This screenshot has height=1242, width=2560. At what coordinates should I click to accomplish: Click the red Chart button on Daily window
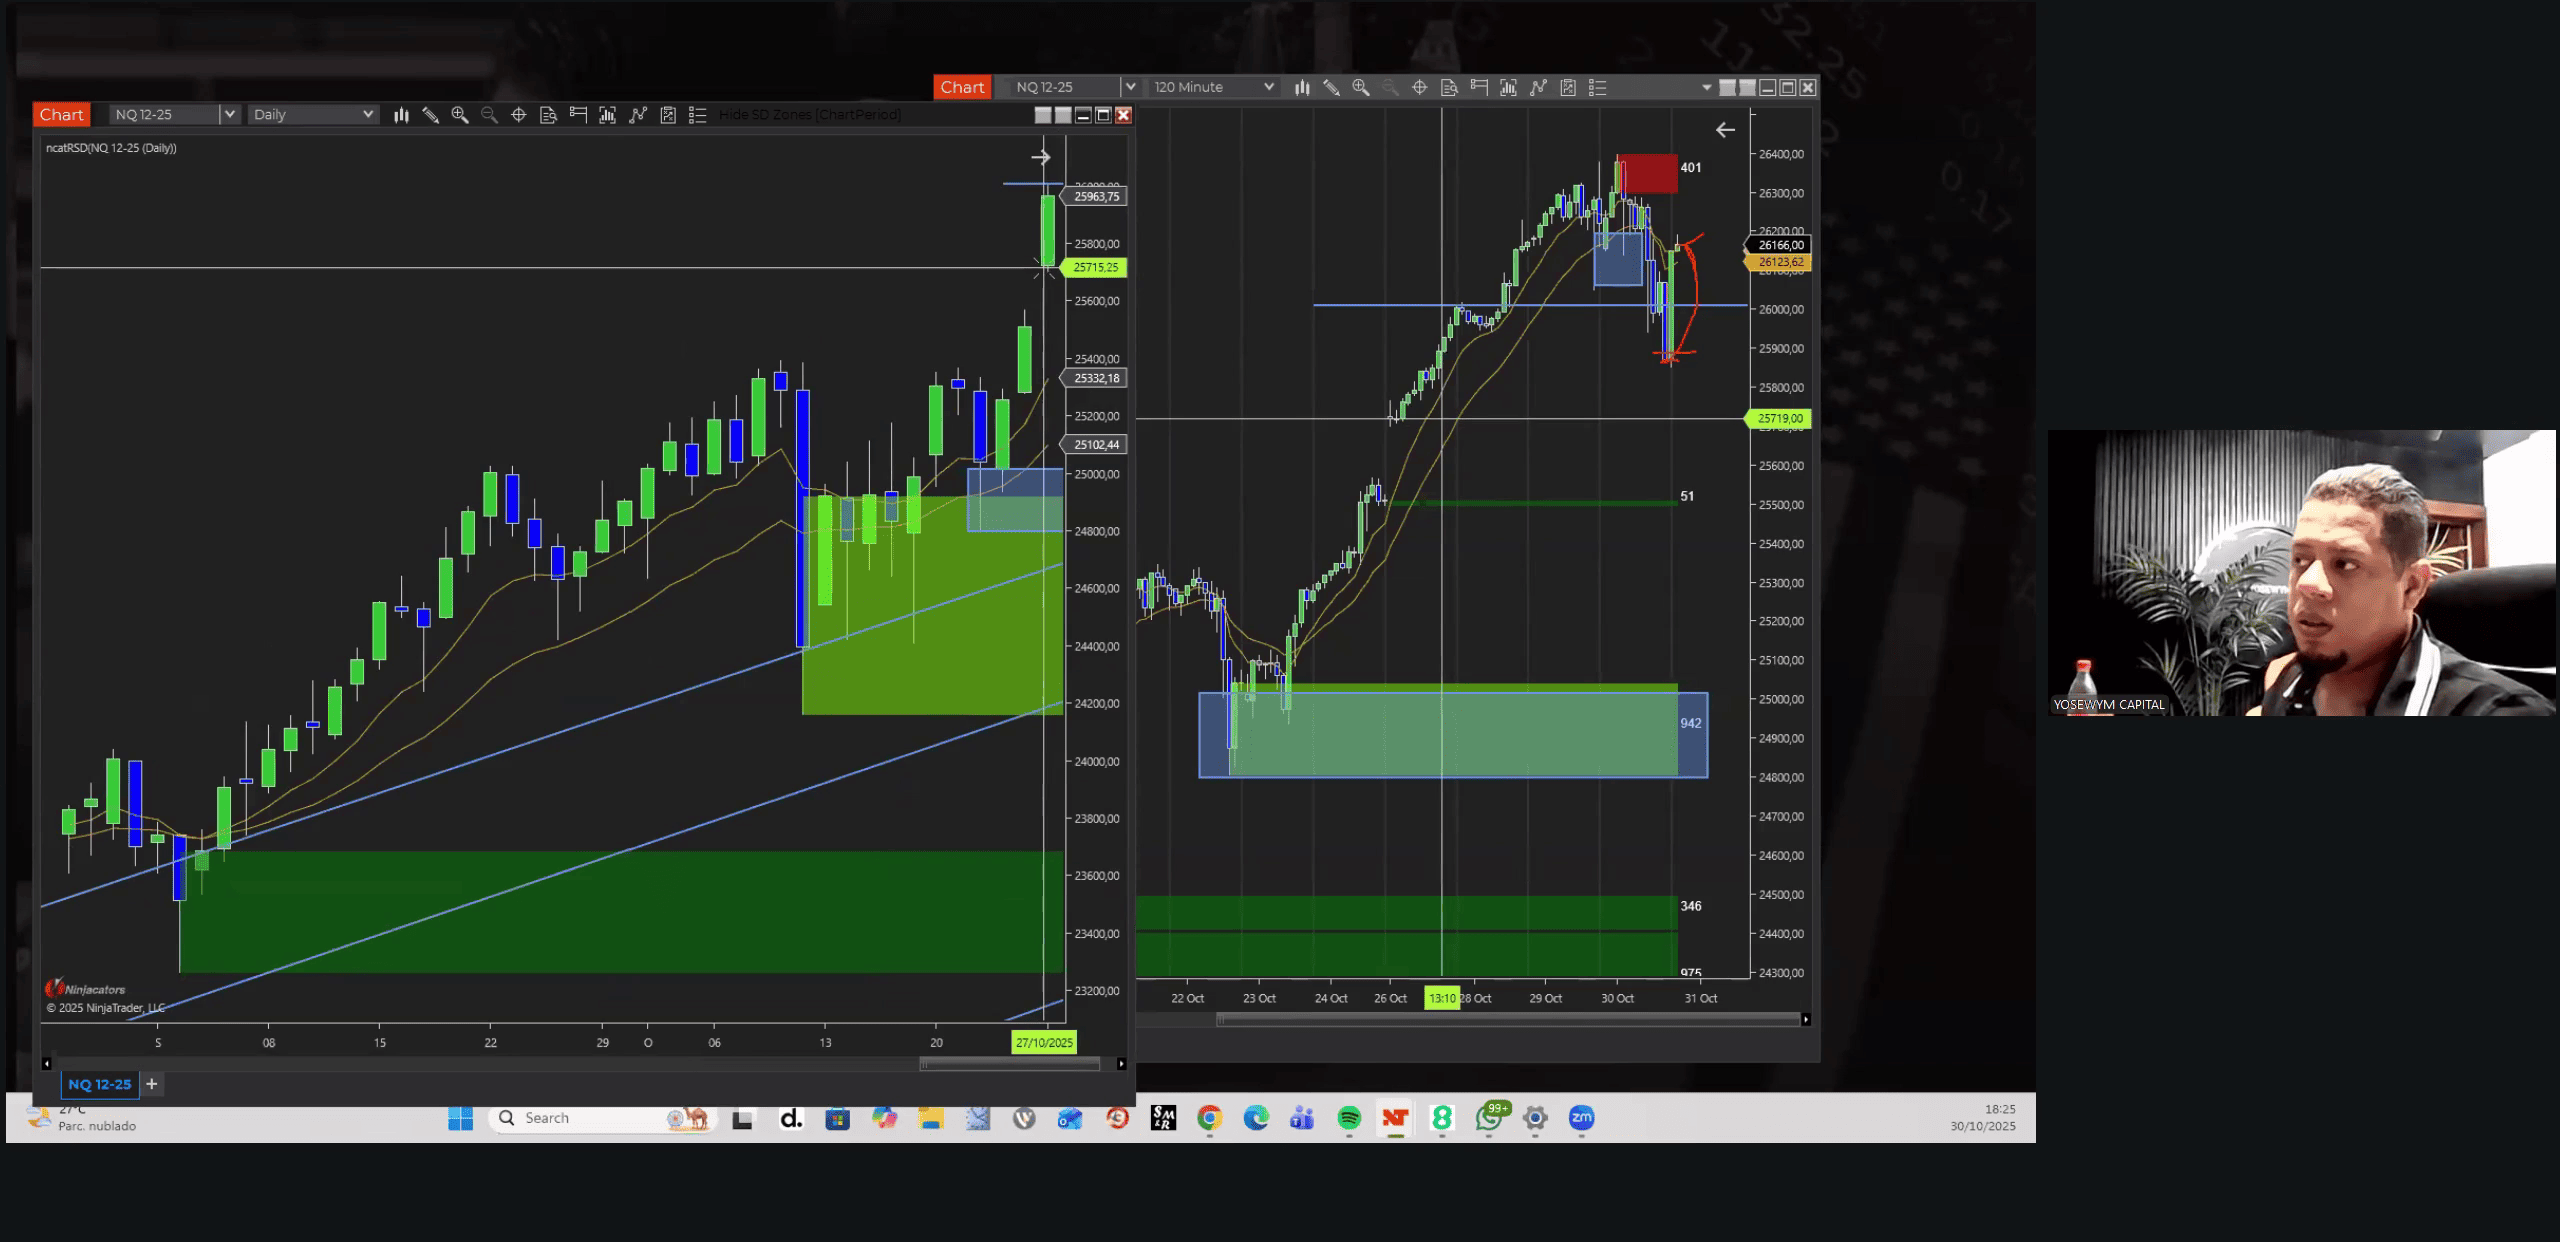pyautogui.click(x=61, y=115)
